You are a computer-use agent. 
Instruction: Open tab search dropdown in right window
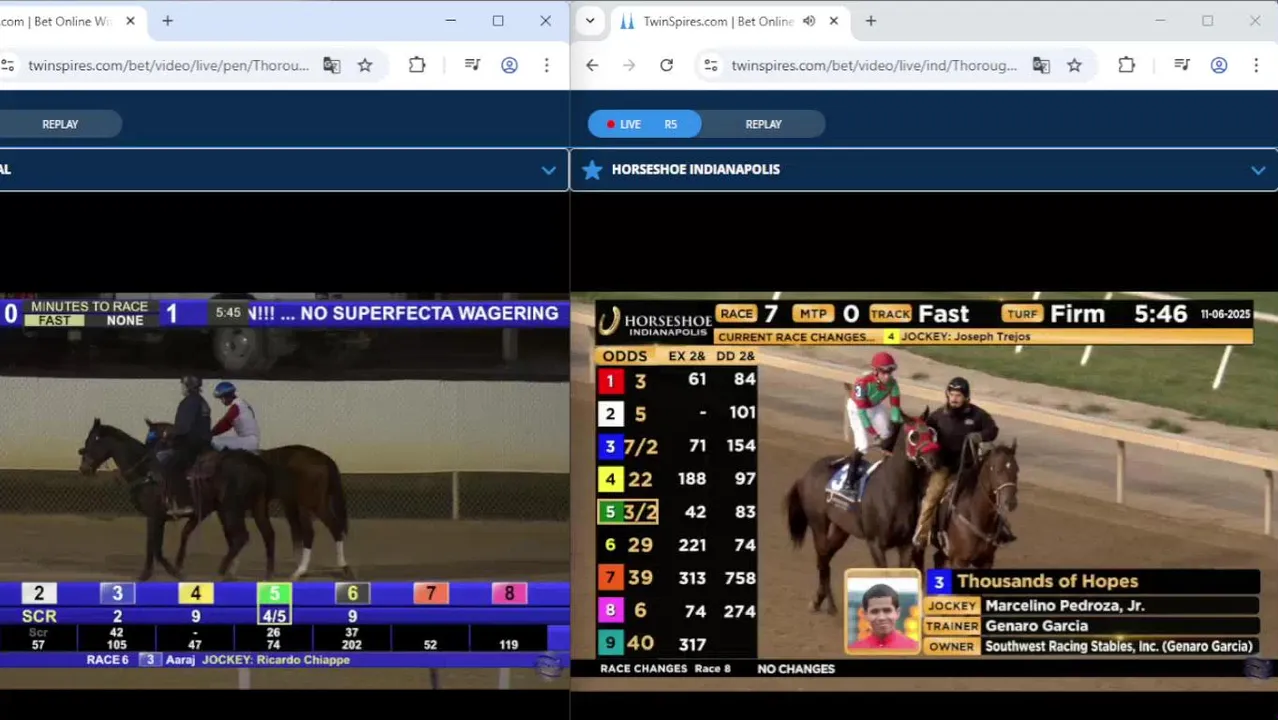pos(590,21)
